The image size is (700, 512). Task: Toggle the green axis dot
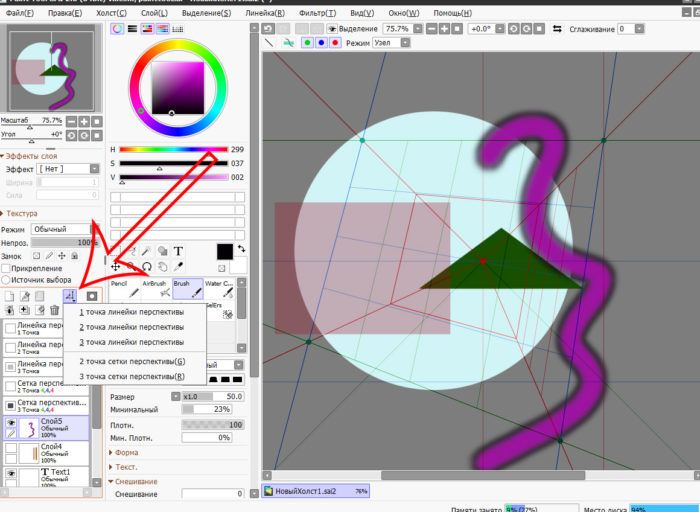point(307,43)
